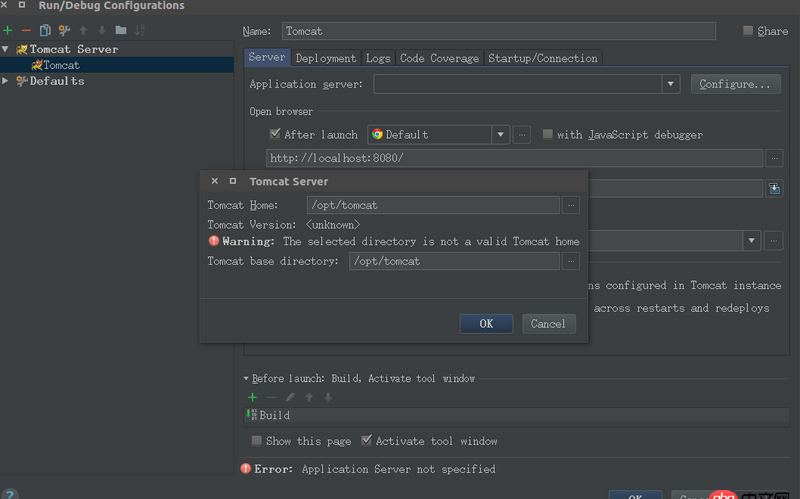The image size is (800, 499).
Task: Switch to the Server tab
Action: pos(267,57)
